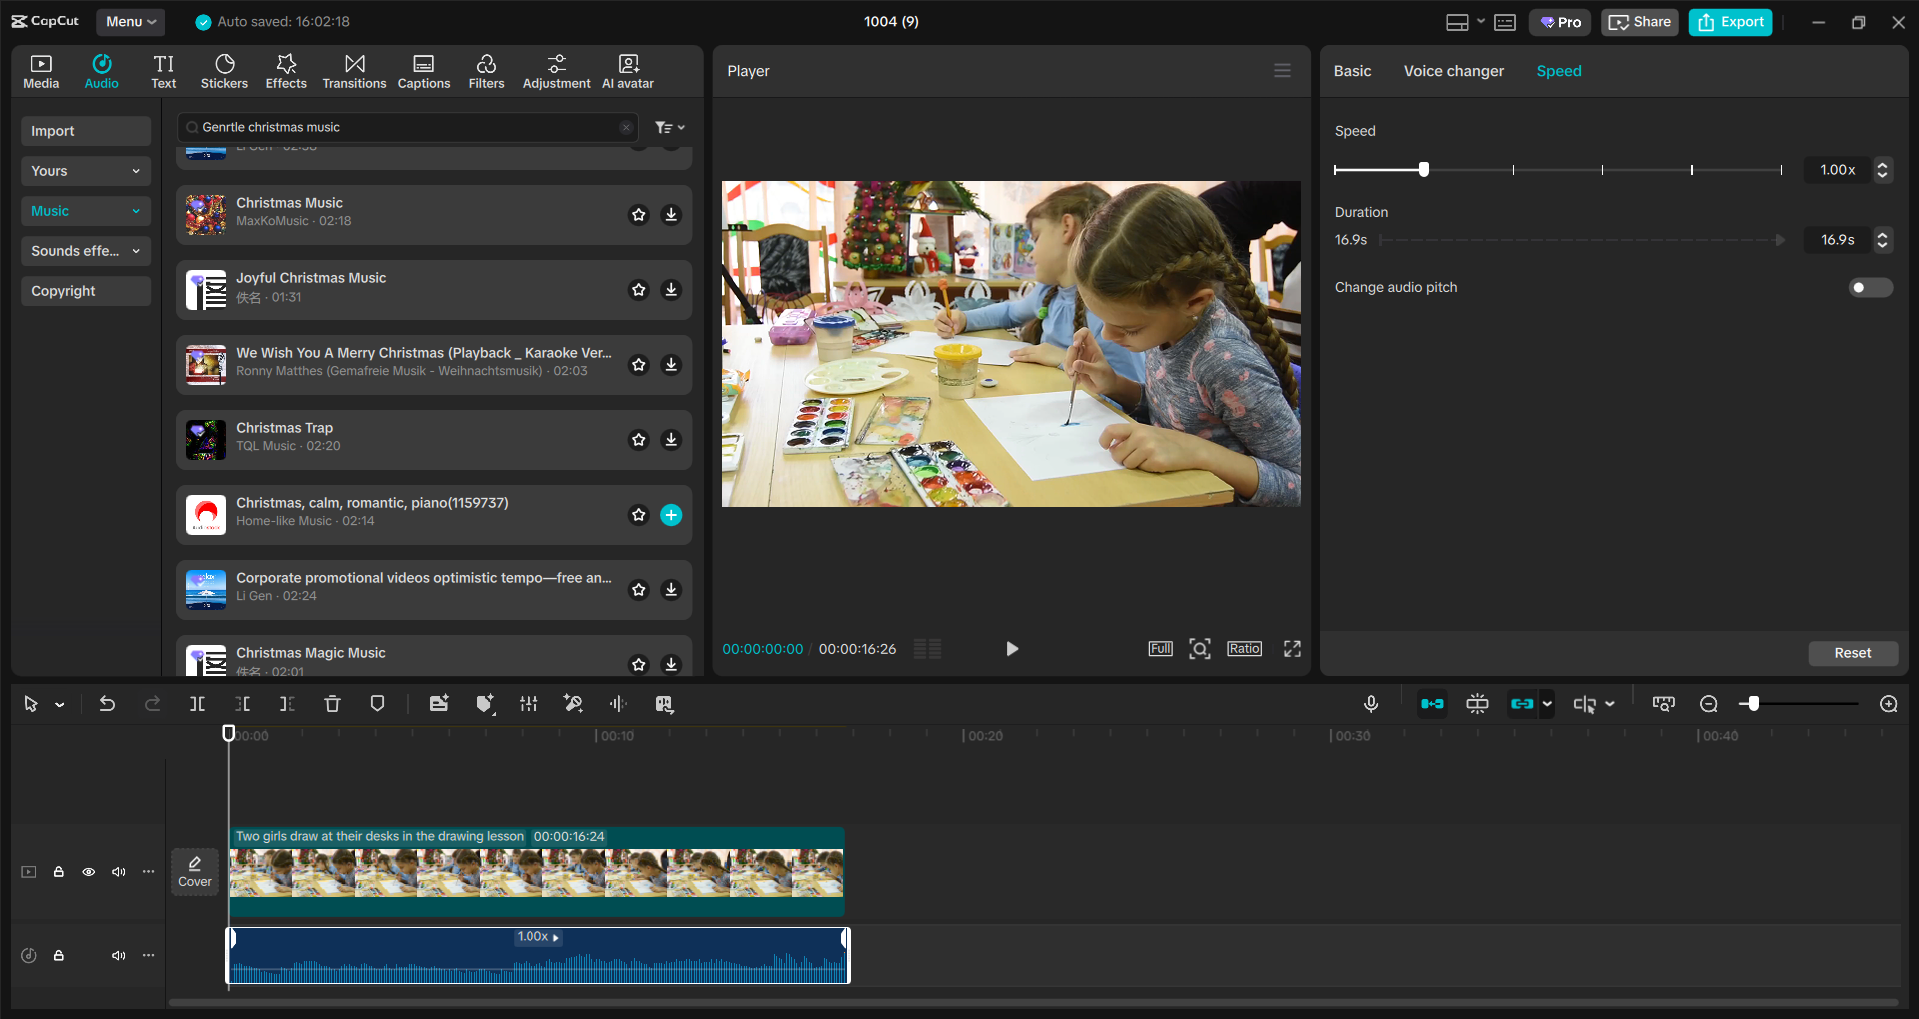This screenshot has width=1919, height=1019.
Task: Split the clip at the playhead
Action: (x=197, y=703)
